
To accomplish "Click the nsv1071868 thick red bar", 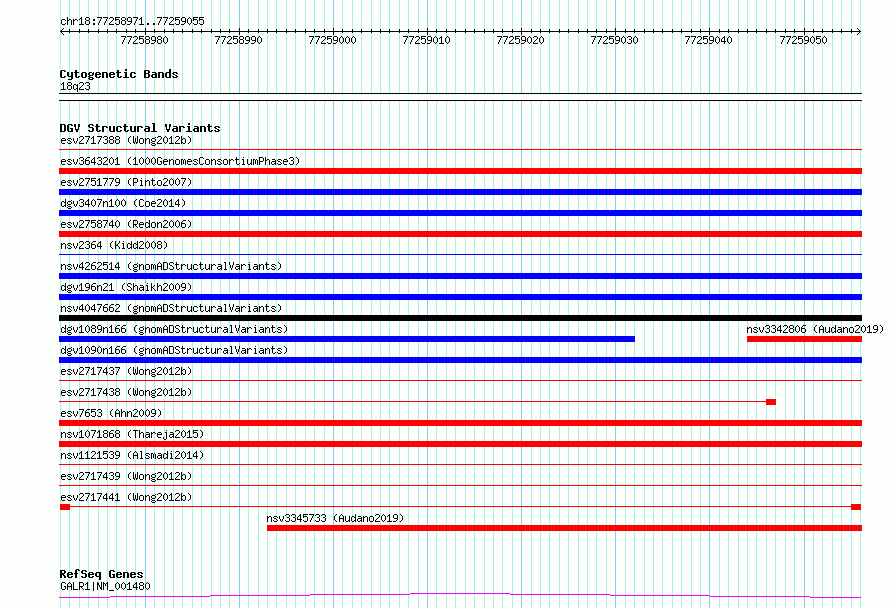I will [x=460, y=444].
